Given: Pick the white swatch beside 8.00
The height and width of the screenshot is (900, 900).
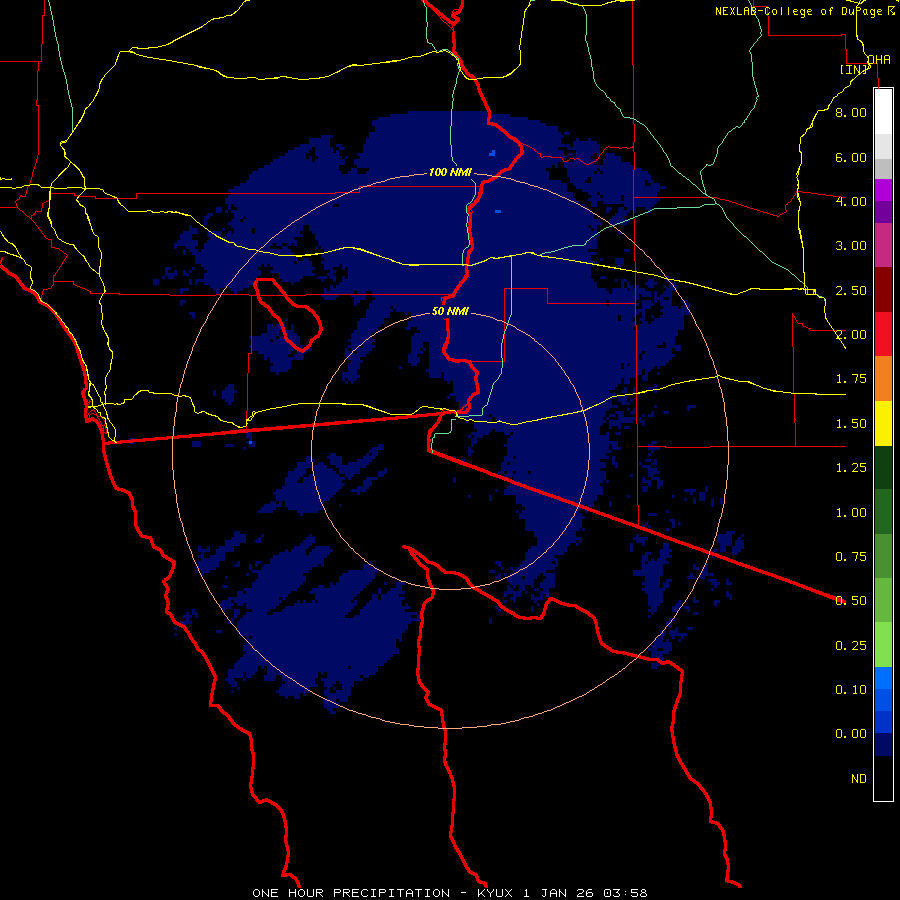Looking at the screenshot, I should tap(883, 112).
